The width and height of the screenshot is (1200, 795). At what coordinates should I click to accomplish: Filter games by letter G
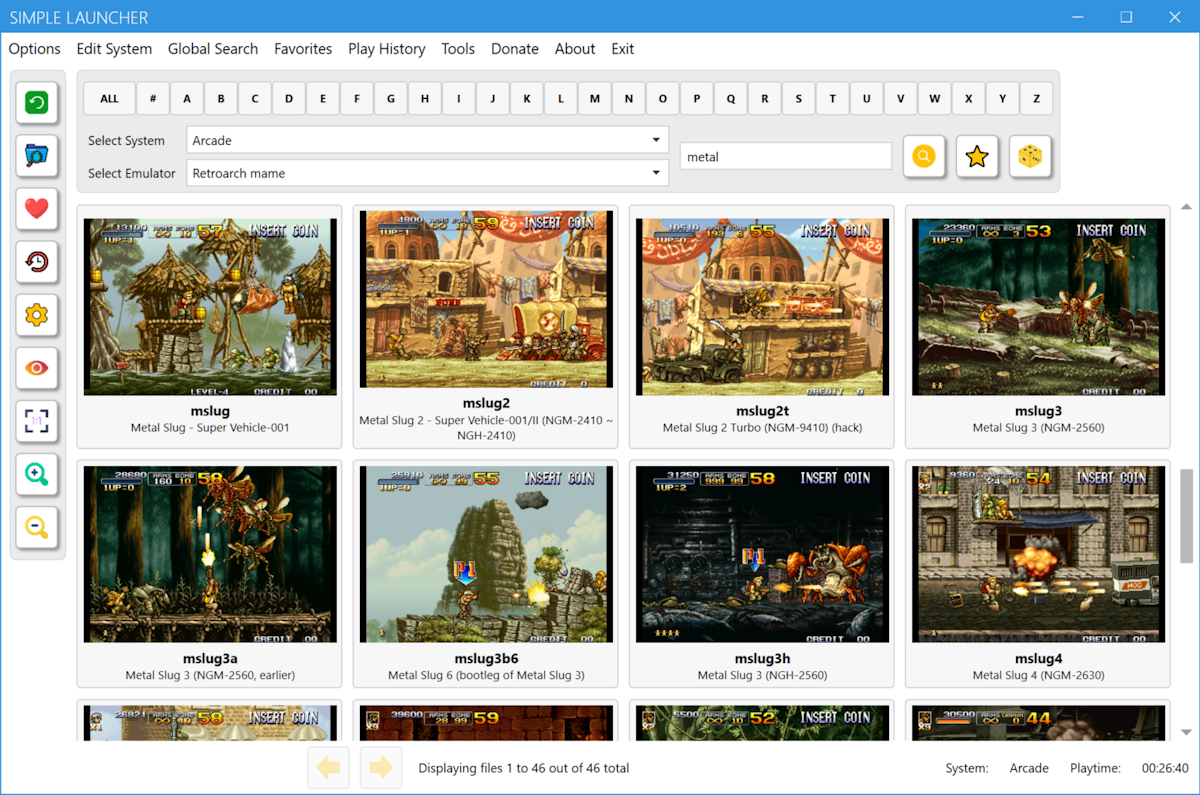click(391, 99)
